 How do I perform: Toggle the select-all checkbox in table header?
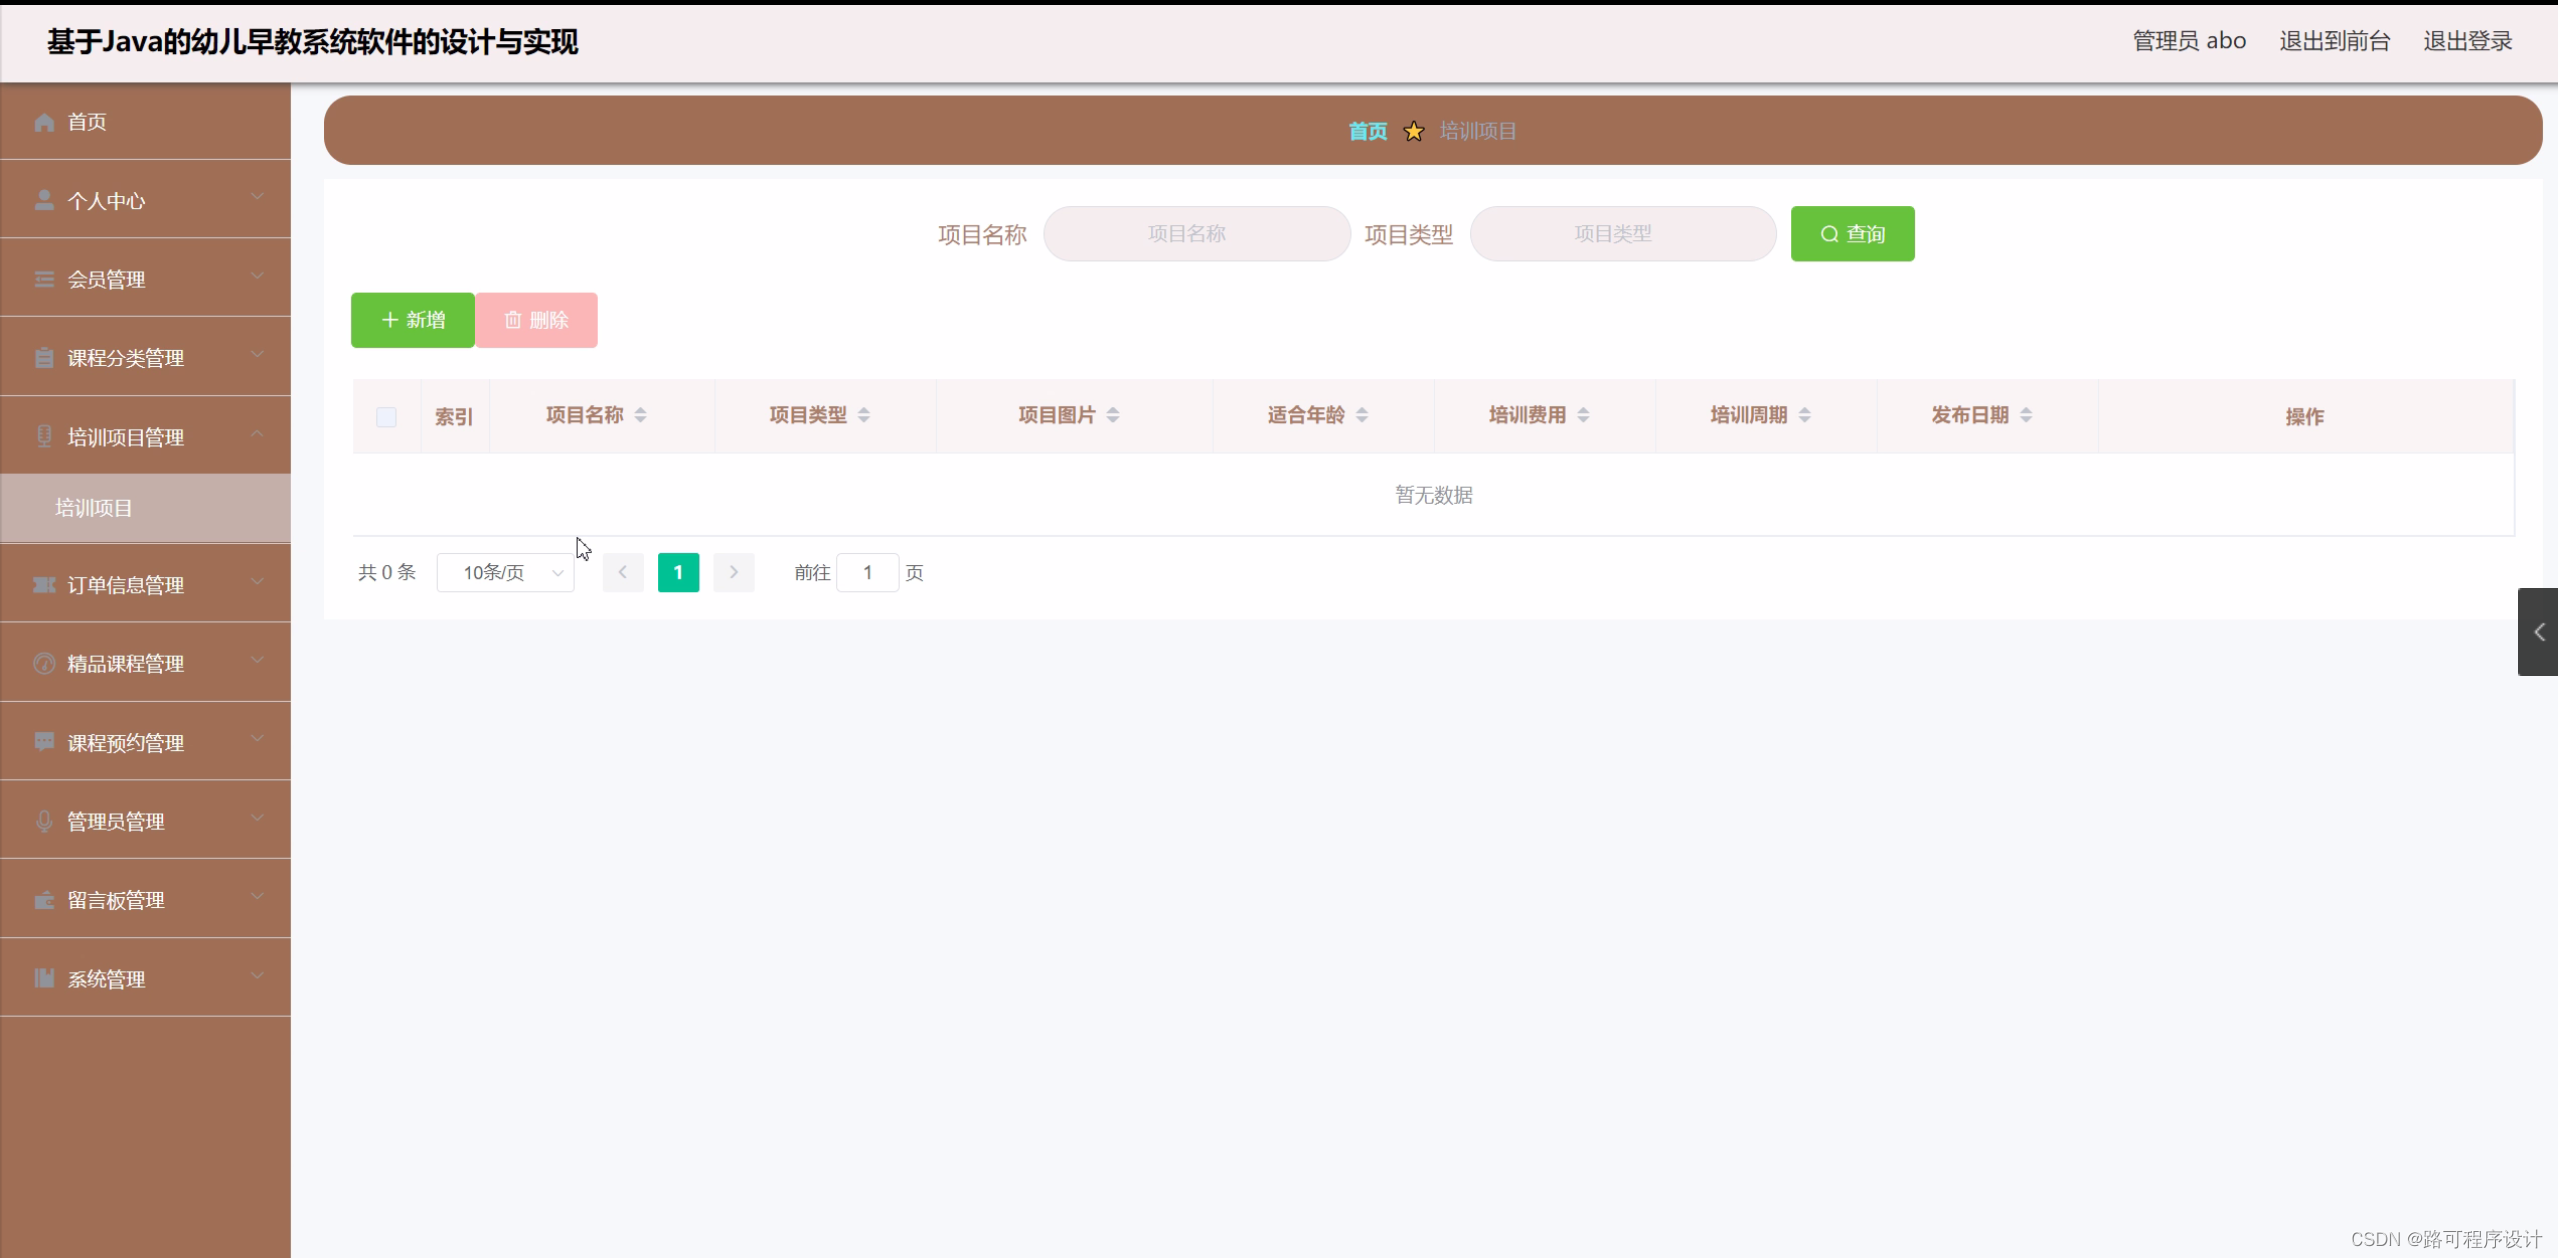pyautogui.click(x=386, y=417)
